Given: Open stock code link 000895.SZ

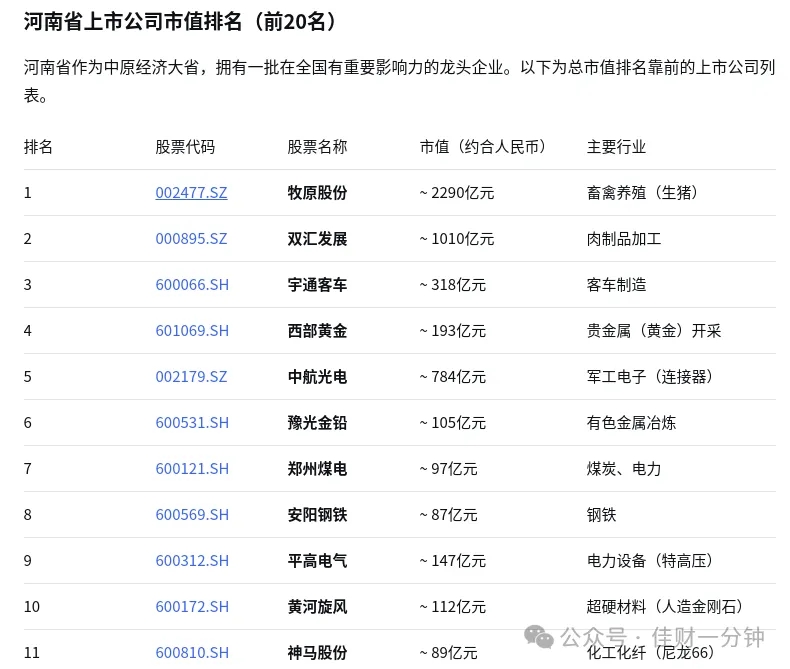Looking at the screenshot, I should point(191,238).
